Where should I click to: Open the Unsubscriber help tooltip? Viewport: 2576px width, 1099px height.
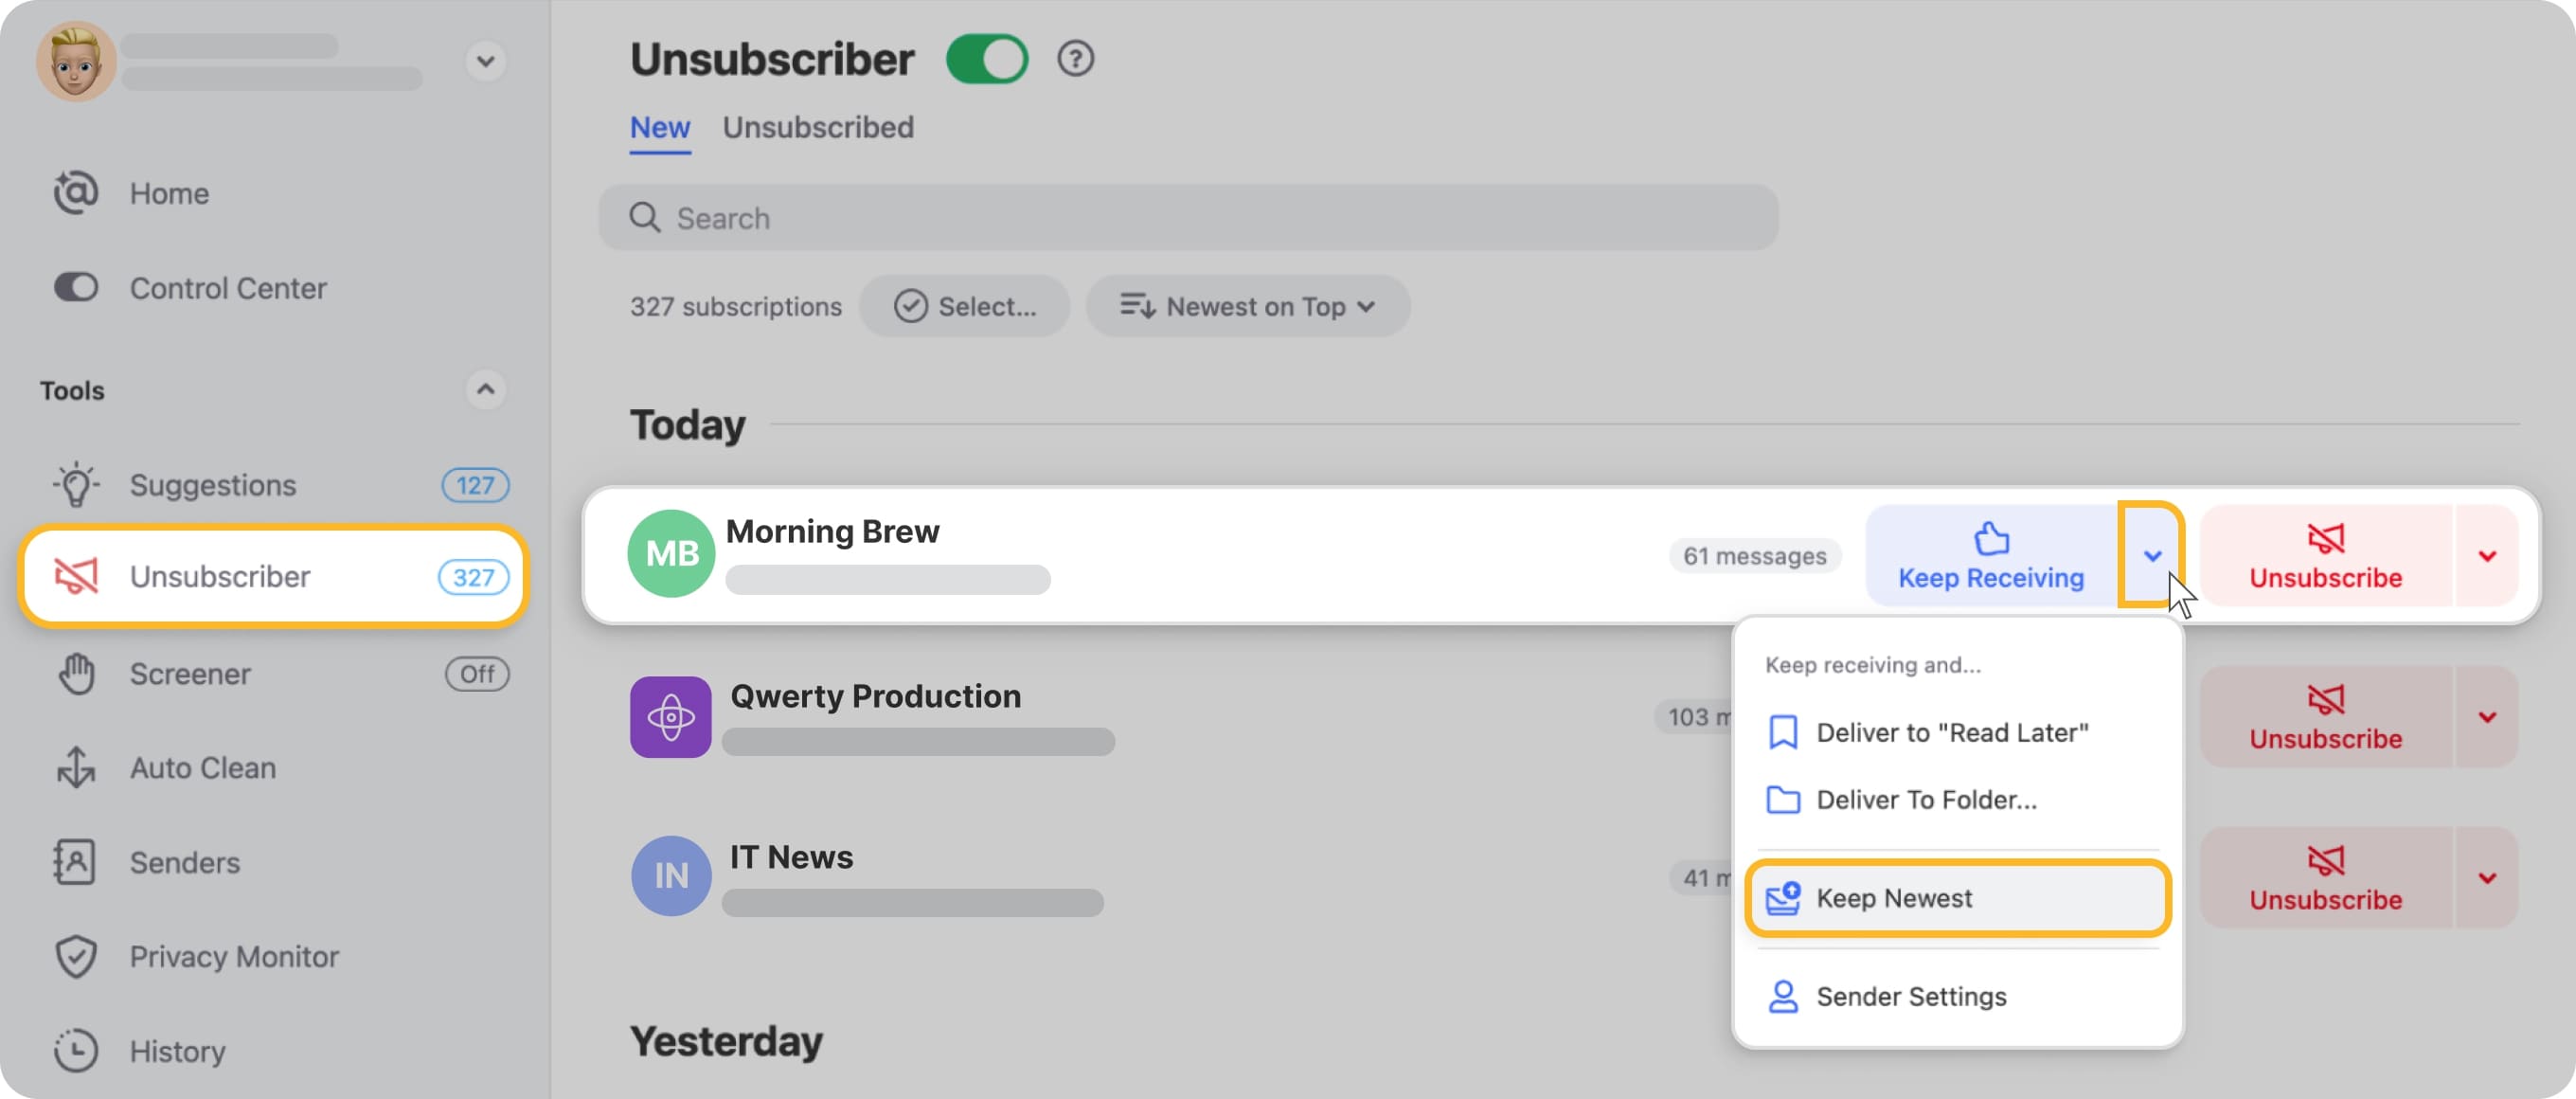pyautogui.click(x=1076, y=59)
